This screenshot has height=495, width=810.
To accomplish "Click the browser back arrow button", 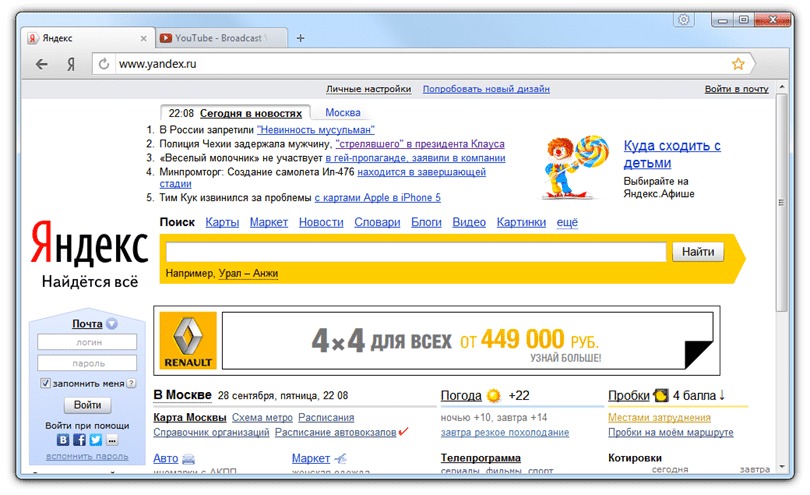I will point(42,64).
